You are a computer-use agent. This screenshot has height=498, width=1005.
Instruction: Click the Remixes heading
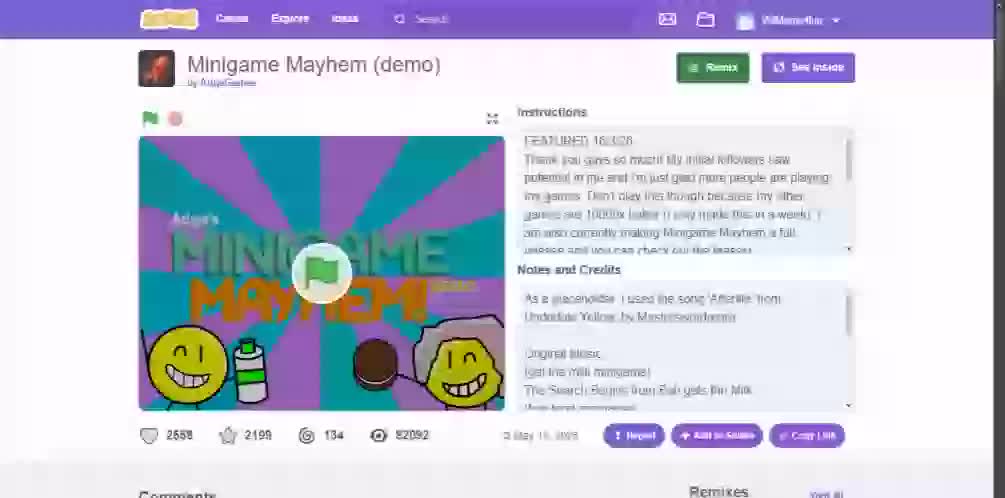pyautogui.click(x=718, y=492)
